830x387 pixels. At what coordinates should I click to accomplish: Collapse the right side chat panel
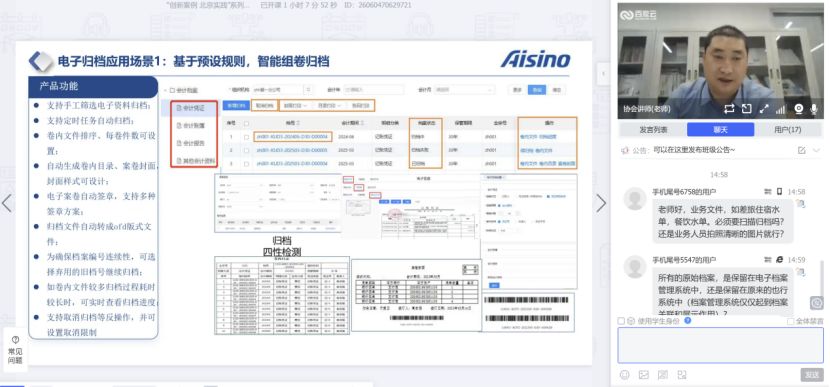point(603,74)
